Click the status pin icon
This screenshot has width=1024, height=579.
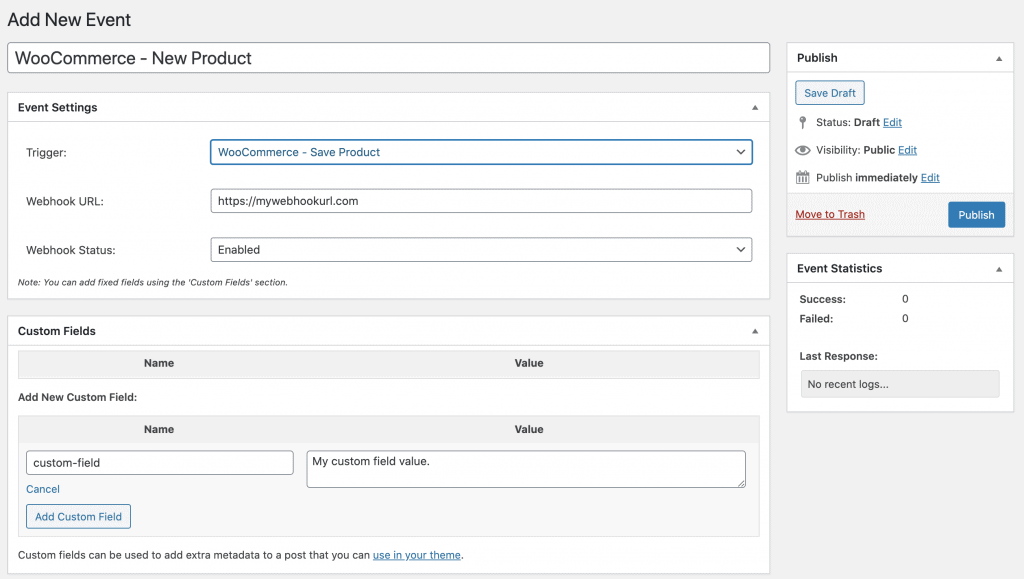803,123
